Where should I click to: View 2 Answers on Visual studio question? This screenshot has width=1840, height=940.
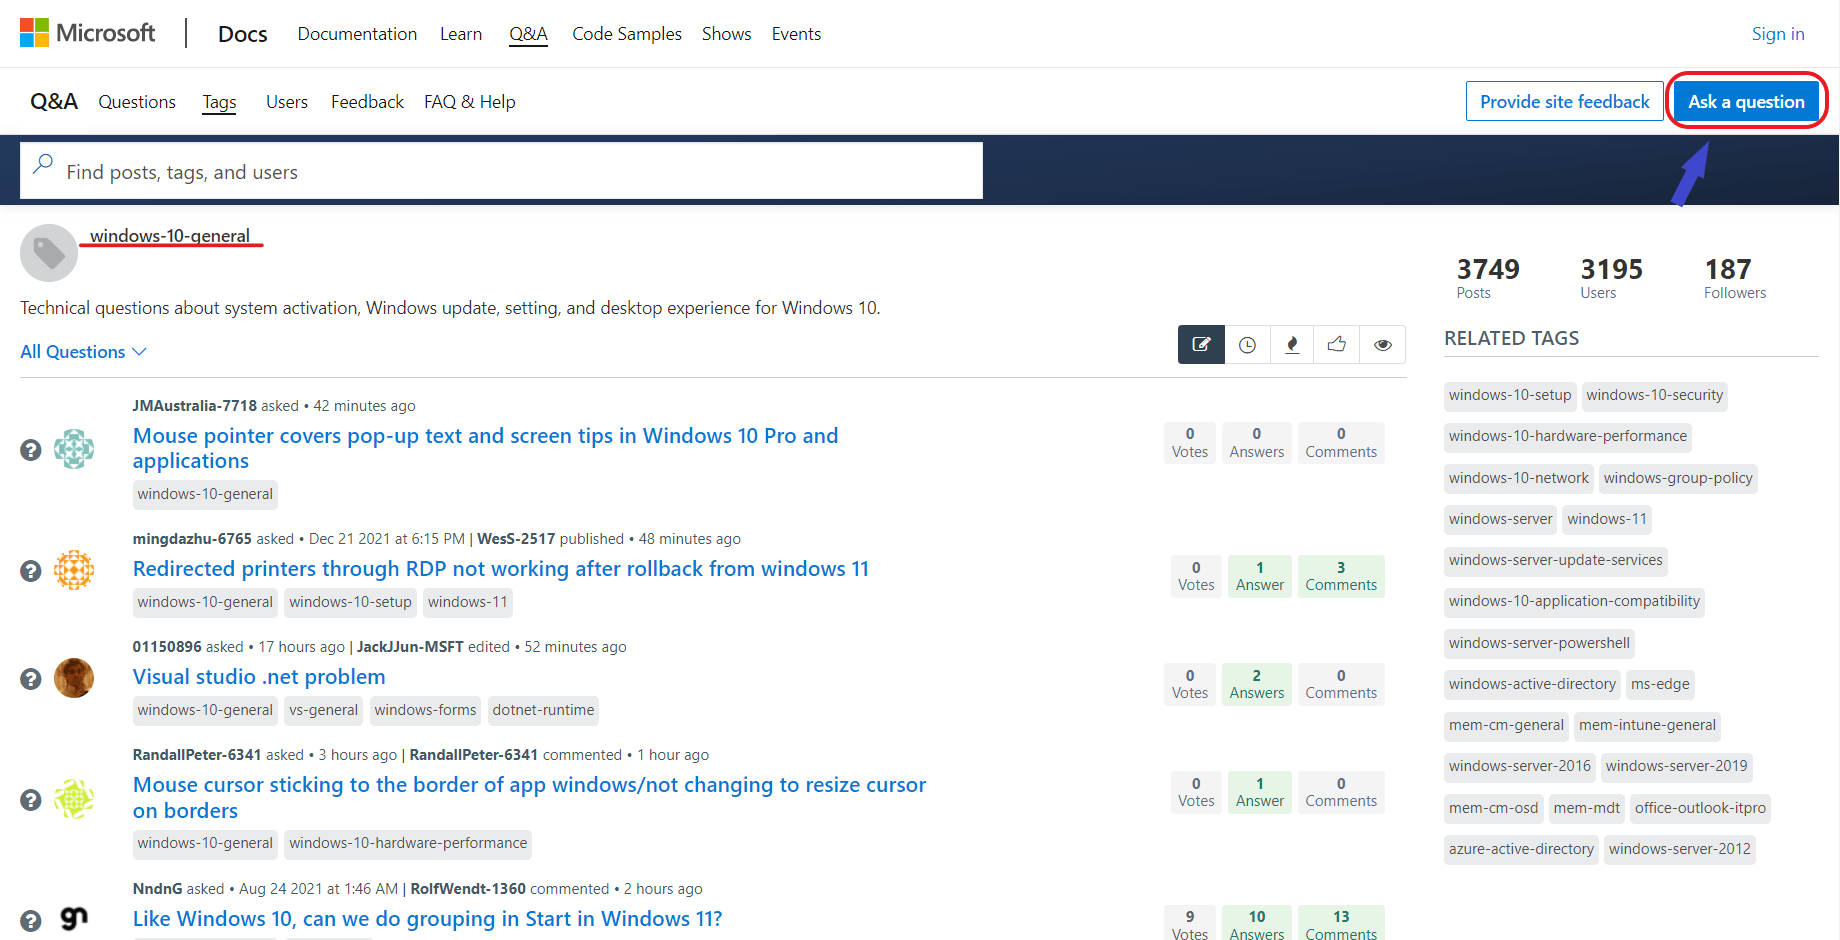1257,684
